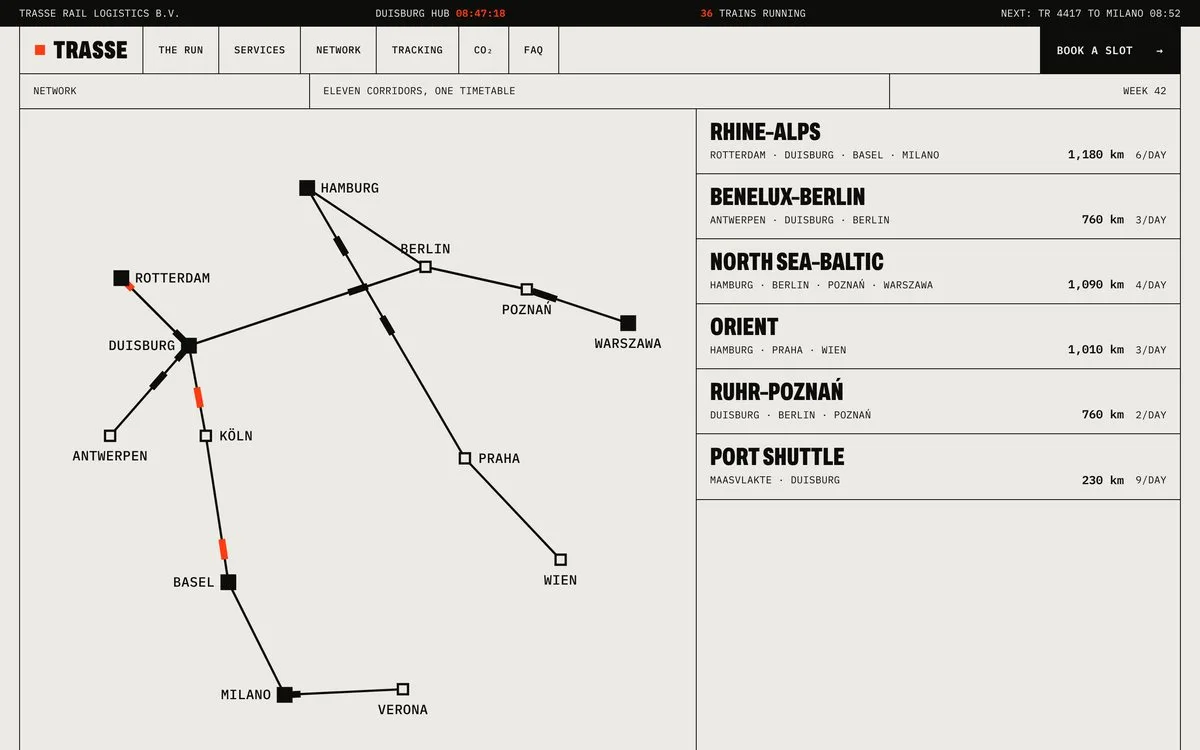This screenshot has width=1200, height=750.
Task: Select the Hamburg station node on map
Action: pos(307,188)
